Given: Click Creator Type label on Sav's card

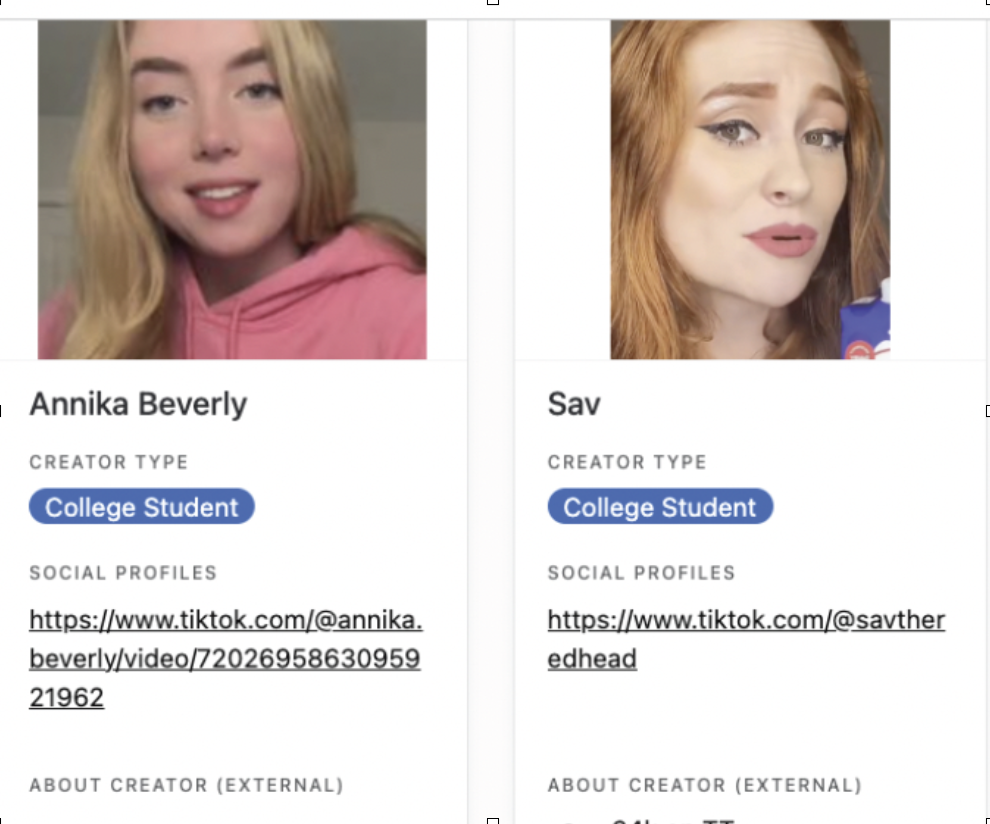Looking at the screenshot, I should 627,462.
